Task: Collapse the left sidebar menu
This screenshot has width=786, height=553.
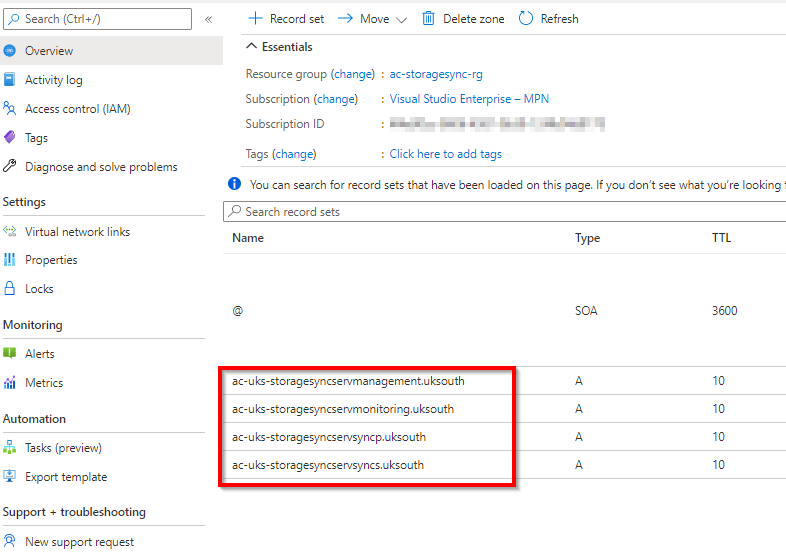Action: tap(208, 19)
